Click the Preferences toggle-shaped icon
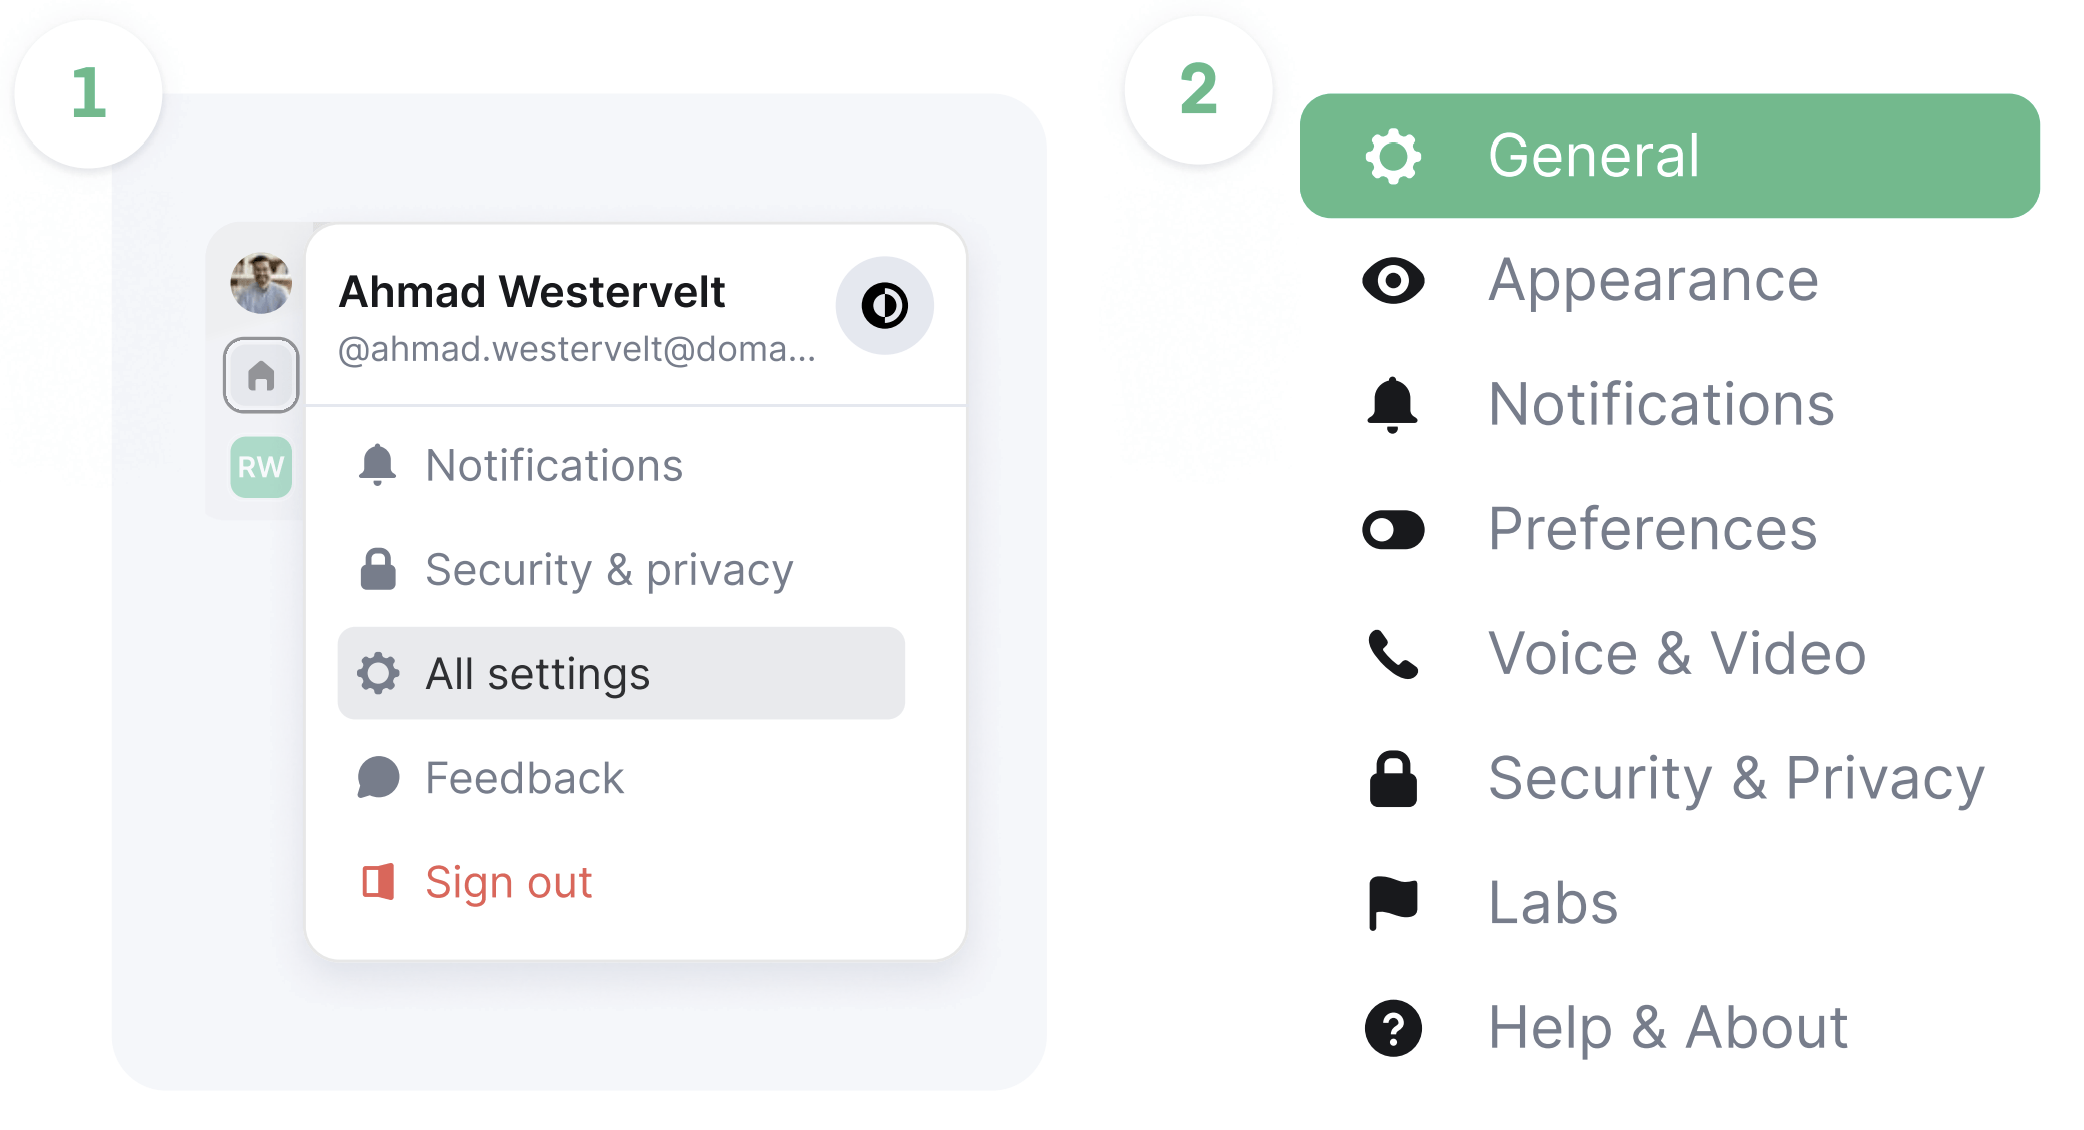The image size is (2084, 1130). pyautogui.click(x=1393, y=530)
